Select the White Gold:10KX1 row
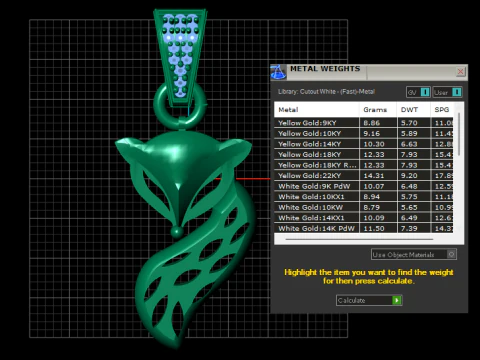 (364, 197)
